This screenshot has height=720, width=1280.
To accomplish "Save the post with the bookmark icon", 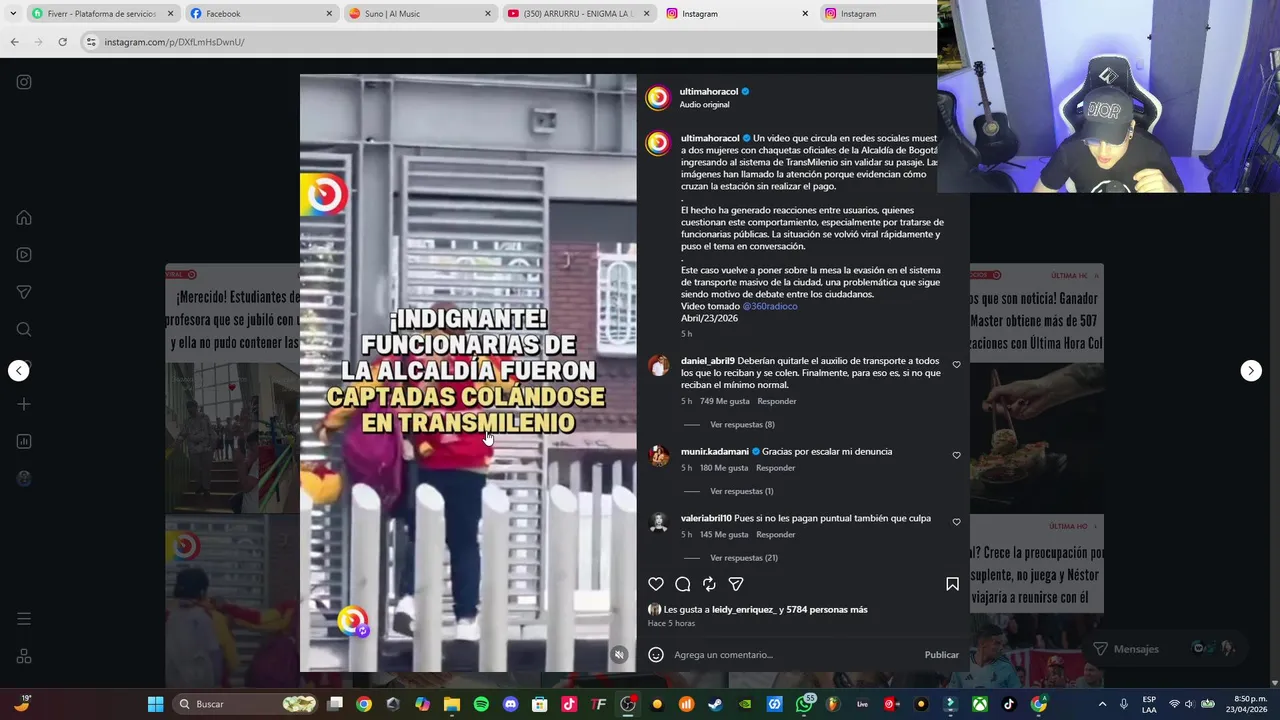I will (952, 584).
